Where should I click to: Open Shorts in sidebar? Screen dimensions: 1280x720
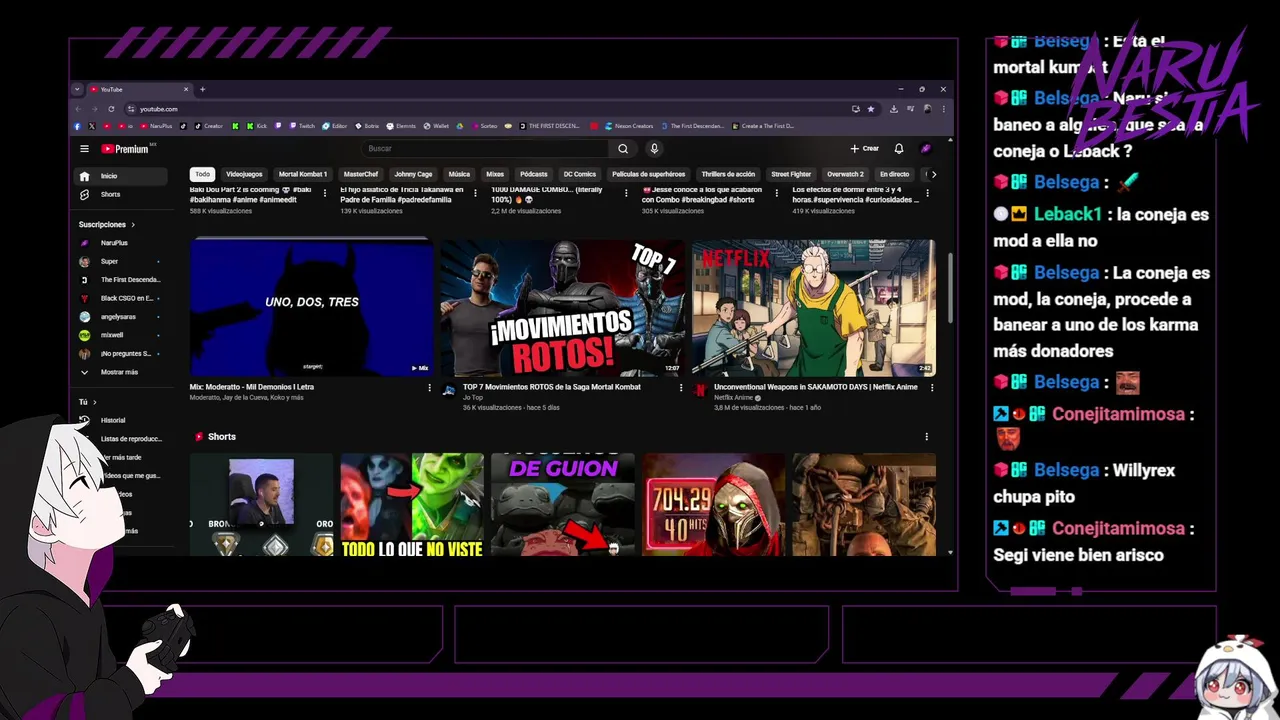[x=122, y=194]
